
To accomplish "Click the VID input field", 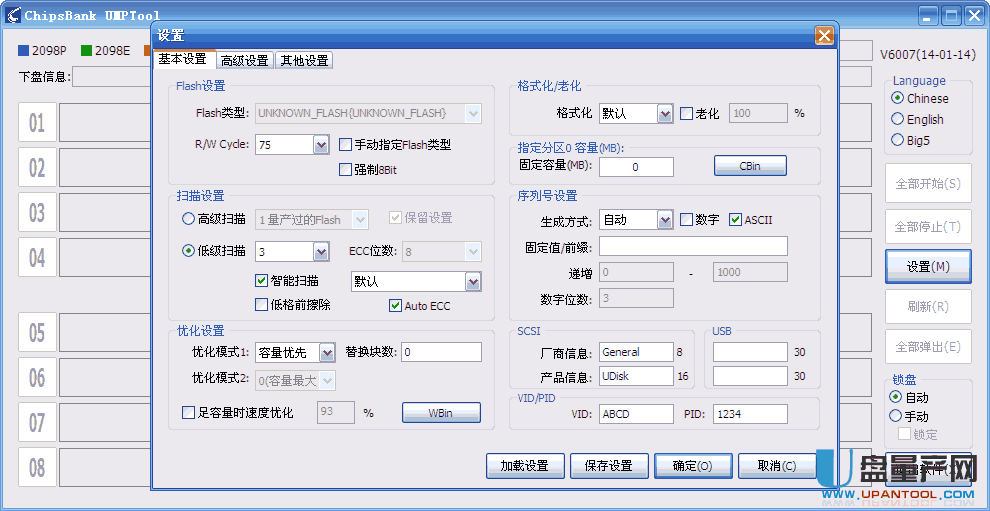I will [636, 414].
